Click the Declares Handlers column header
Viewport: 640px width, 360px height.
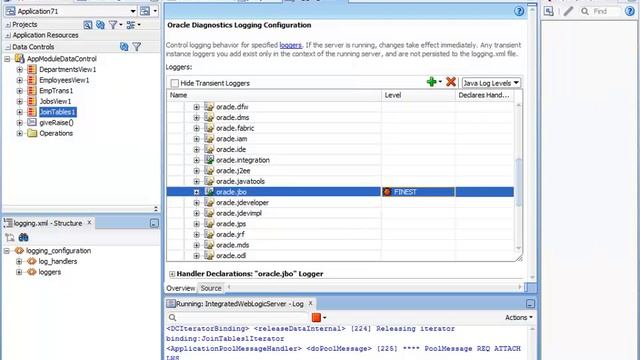(484, 95)
